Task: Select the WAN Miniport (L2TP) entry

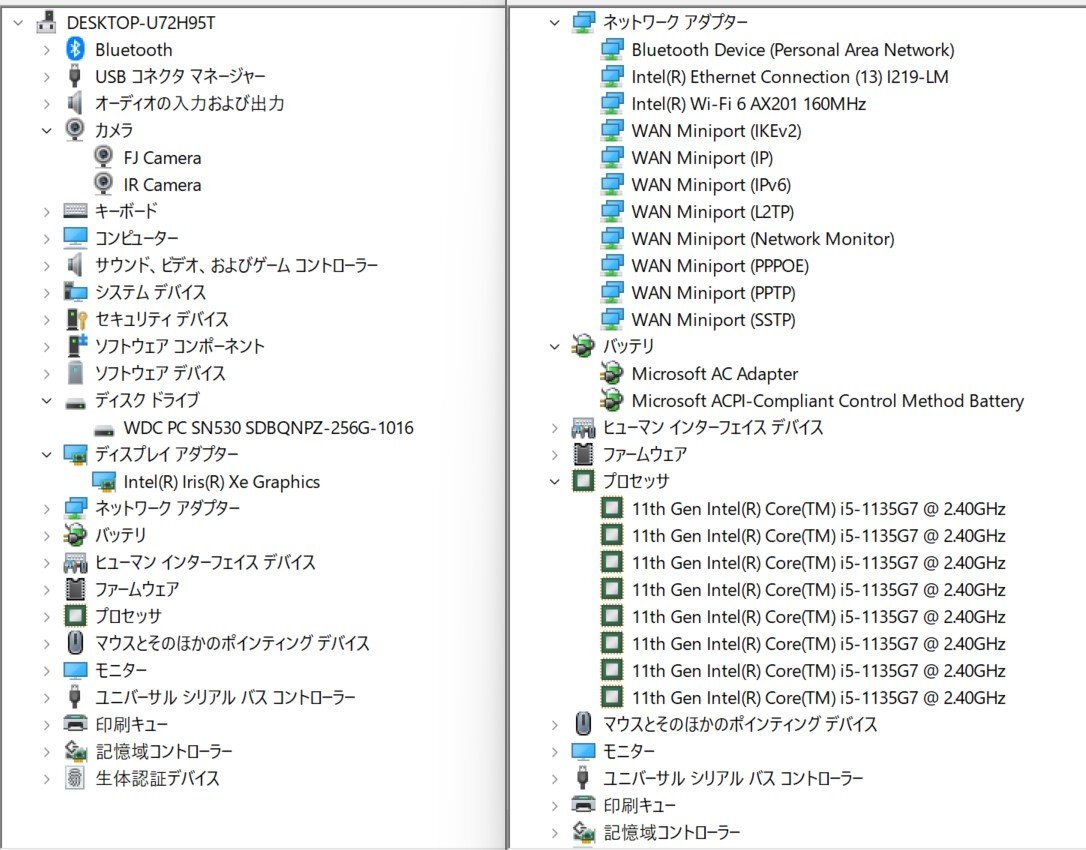Action: pyautogui.click(x=713, y=212)
